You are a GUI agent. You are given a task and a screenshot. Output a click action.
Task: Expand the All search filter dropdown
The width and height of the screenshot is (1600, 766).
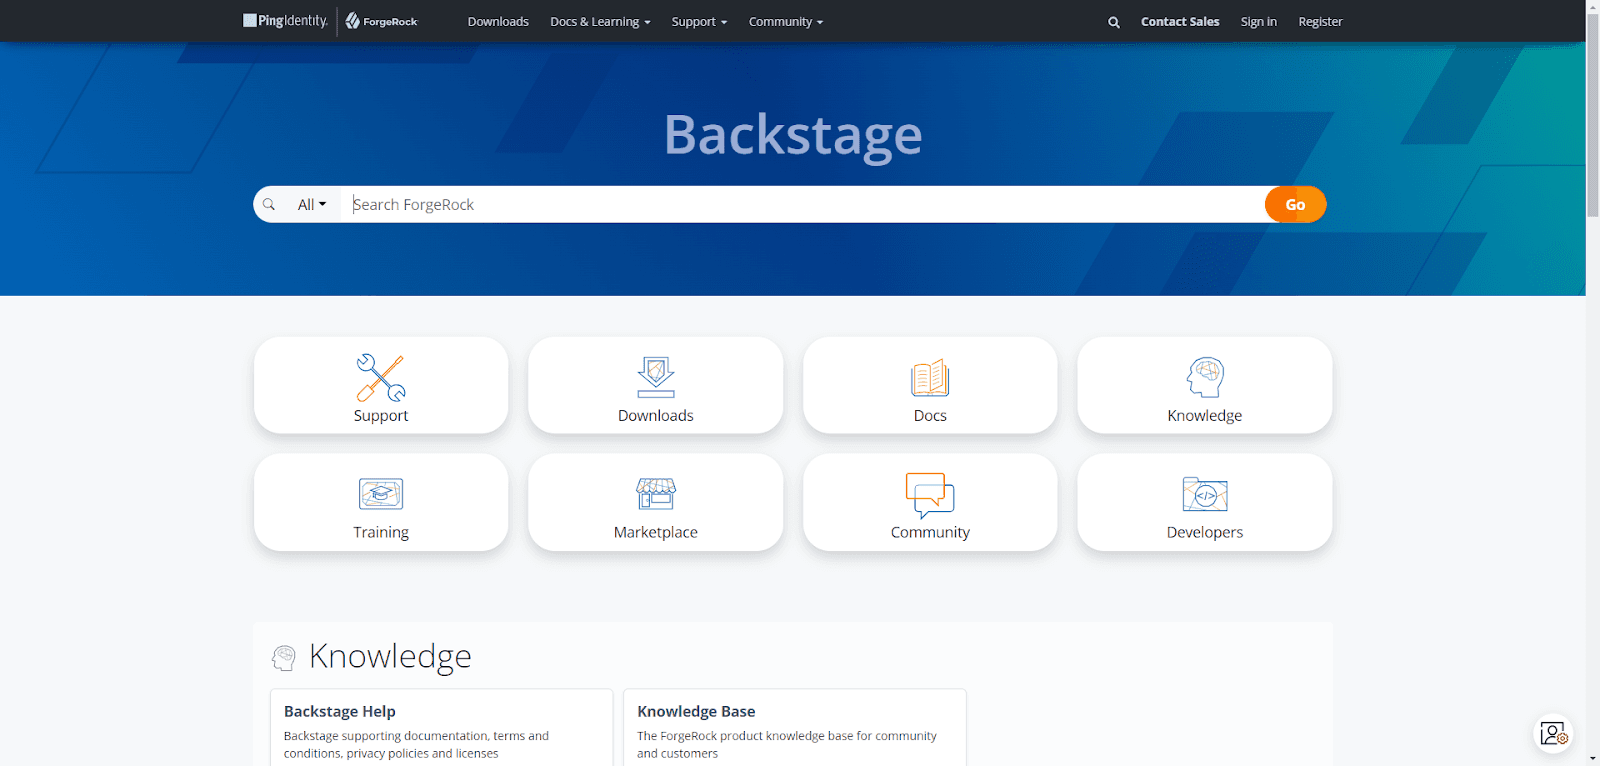click(x=312, y=204)
